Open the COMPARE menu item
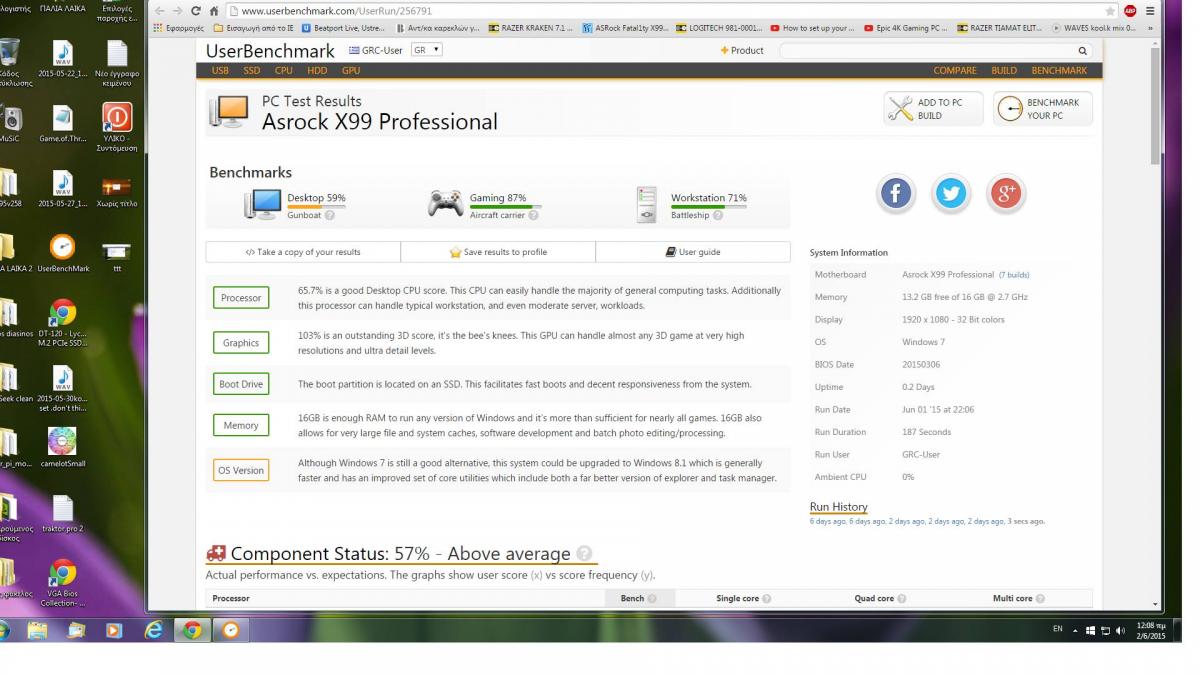The width and height of the screenshot is (1200, 675). coord(955,71)
